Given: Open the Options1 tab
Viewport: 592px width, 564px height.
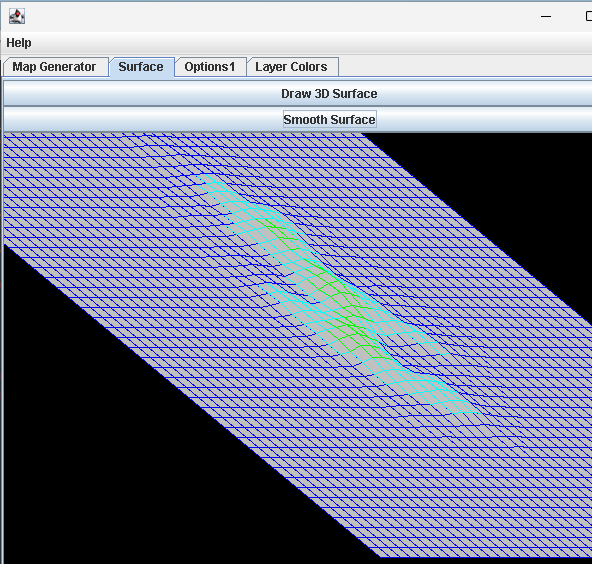Looking at the screenshot, I should coord(210,67).
